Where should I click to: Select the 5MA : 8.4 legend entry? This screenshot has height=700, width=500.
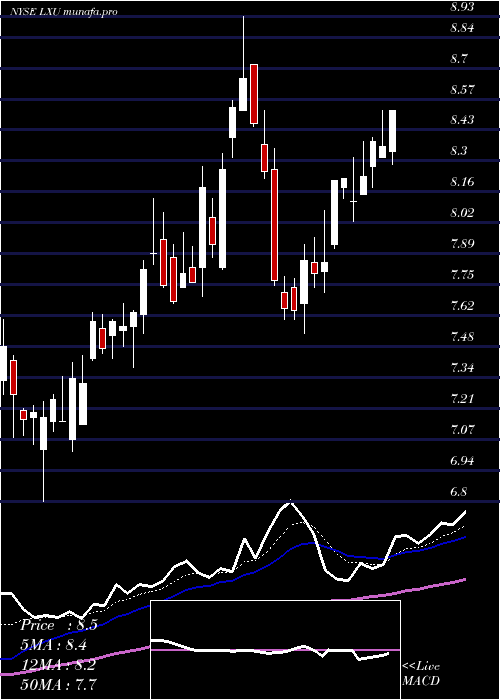click(54, 645)
